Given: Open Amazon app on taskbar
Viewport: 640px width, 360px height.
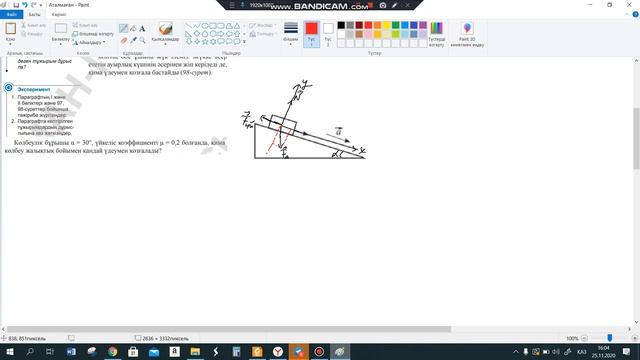Looking at the screenshot, I should [175, 351].
